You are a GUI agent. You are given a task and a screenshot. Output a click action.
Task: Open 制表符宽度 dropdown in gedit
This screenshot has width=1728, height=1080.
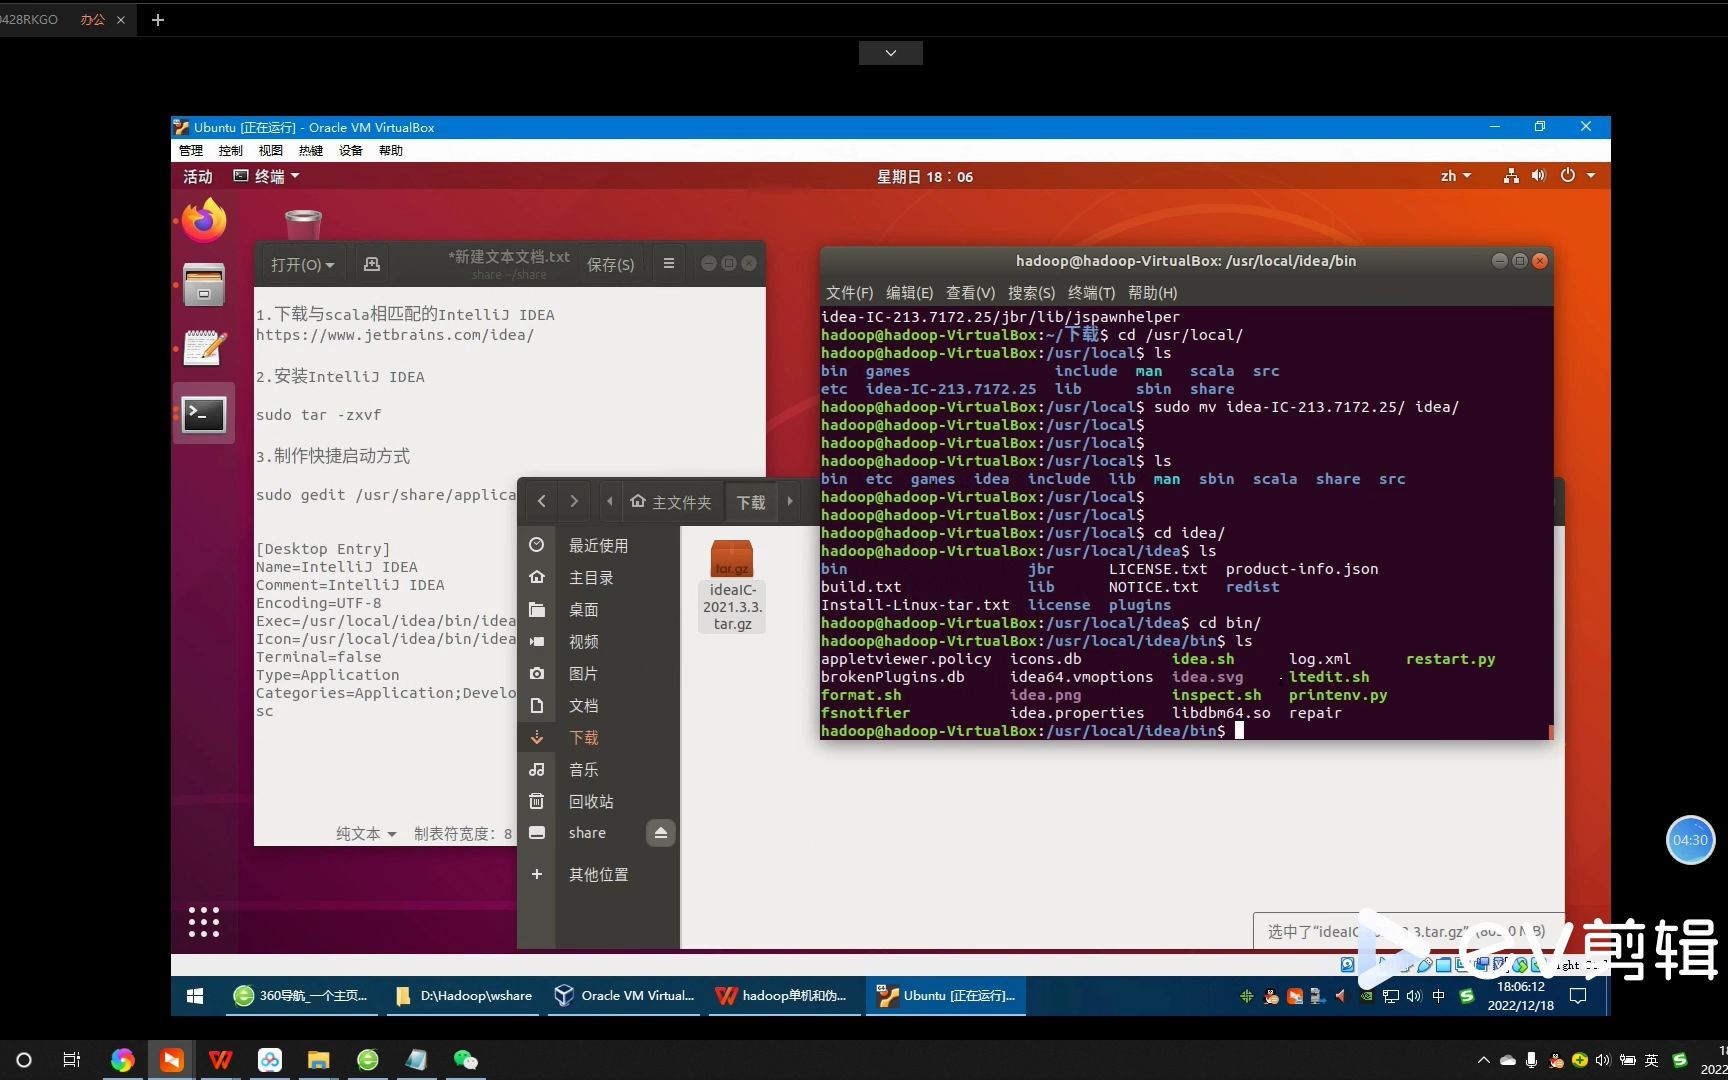(x=463, y=833)
